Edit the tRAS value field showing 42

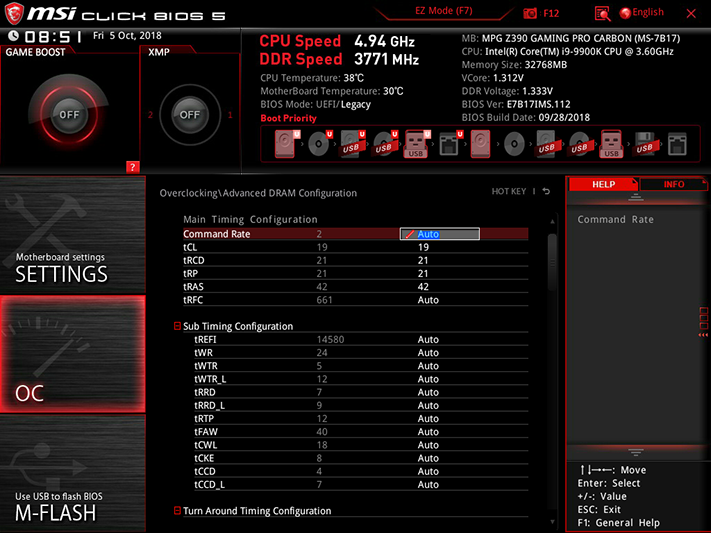pos(423,287)
